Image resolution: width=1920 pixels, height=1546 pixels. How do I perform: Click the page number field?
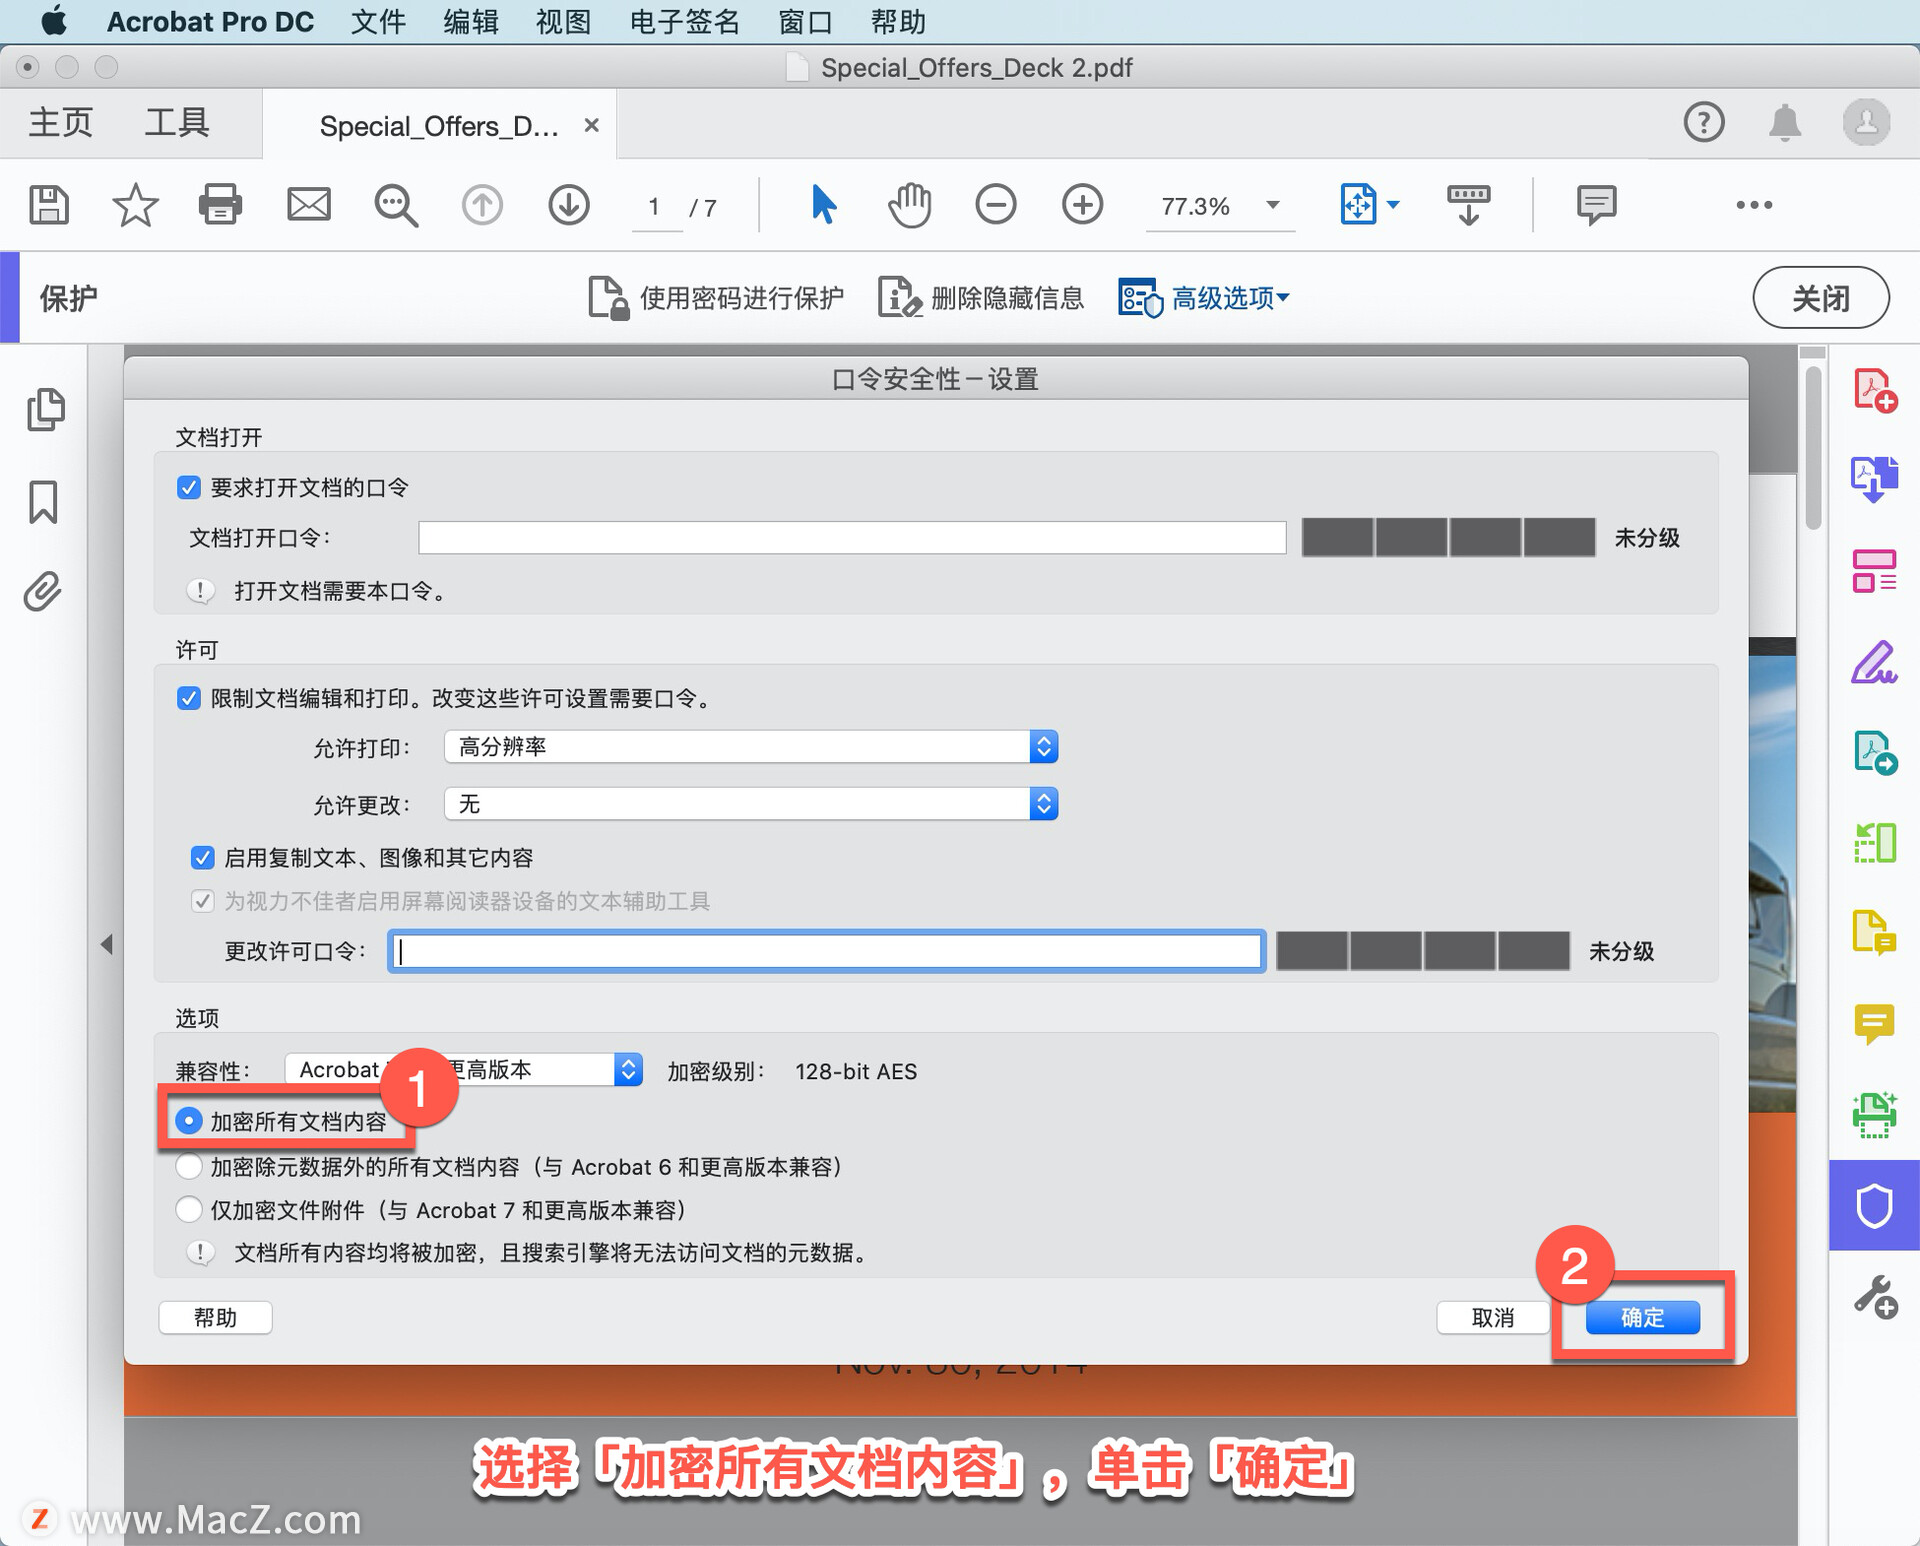pos(655,207)
